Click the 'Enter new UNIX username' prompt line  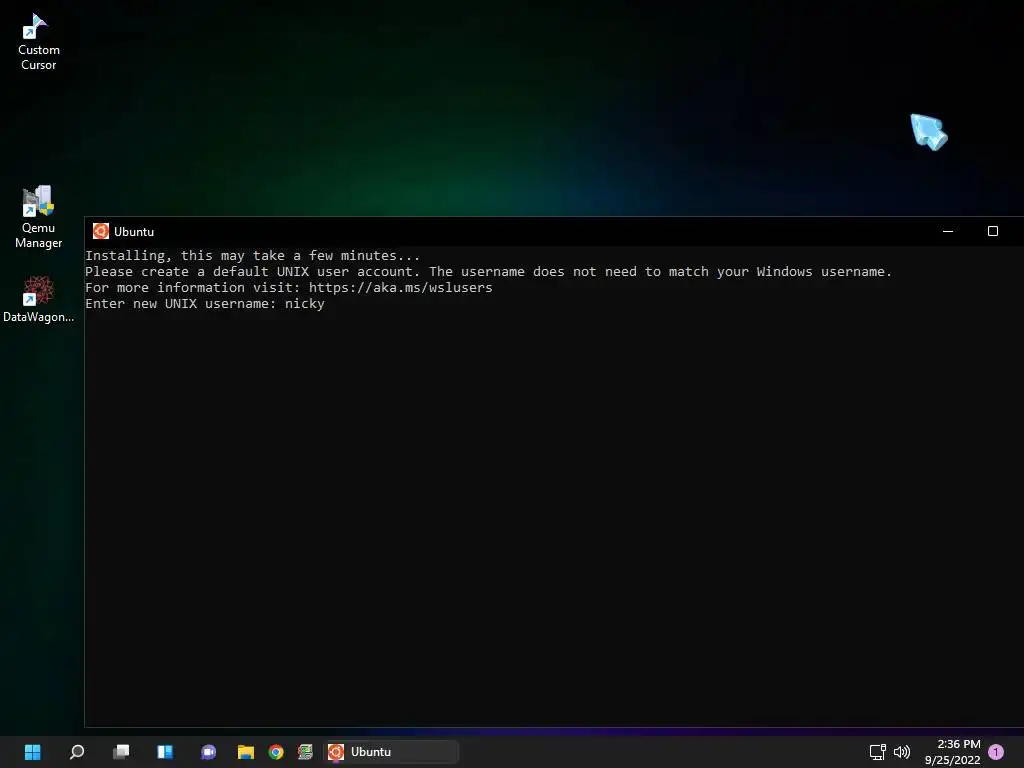pyautogui.click(x=204, y=304)
